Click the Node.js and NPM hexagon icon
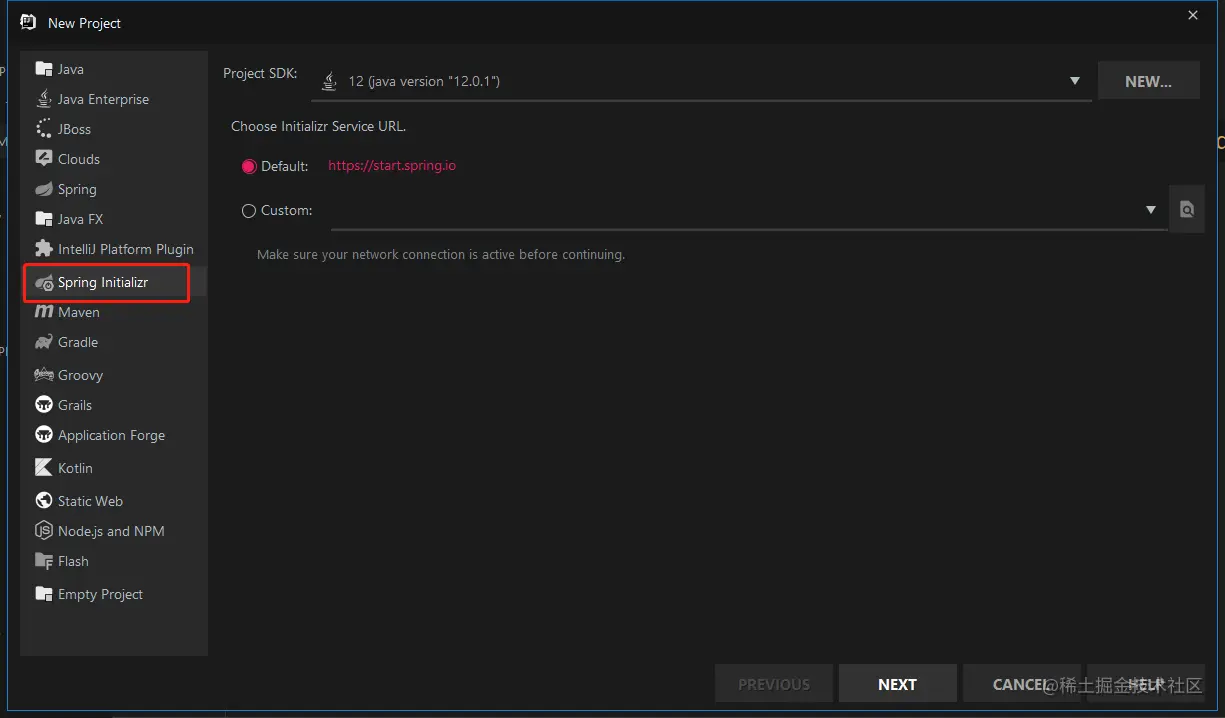The width and height of the screenshot is (1225, 718). 43,531
